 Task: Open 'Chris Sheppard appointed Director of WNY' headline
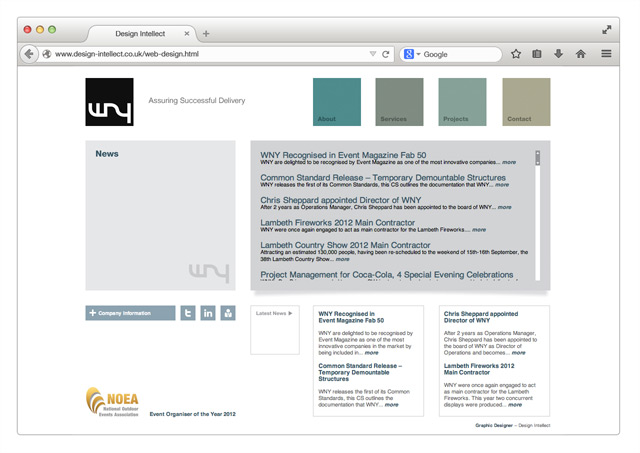341,200
